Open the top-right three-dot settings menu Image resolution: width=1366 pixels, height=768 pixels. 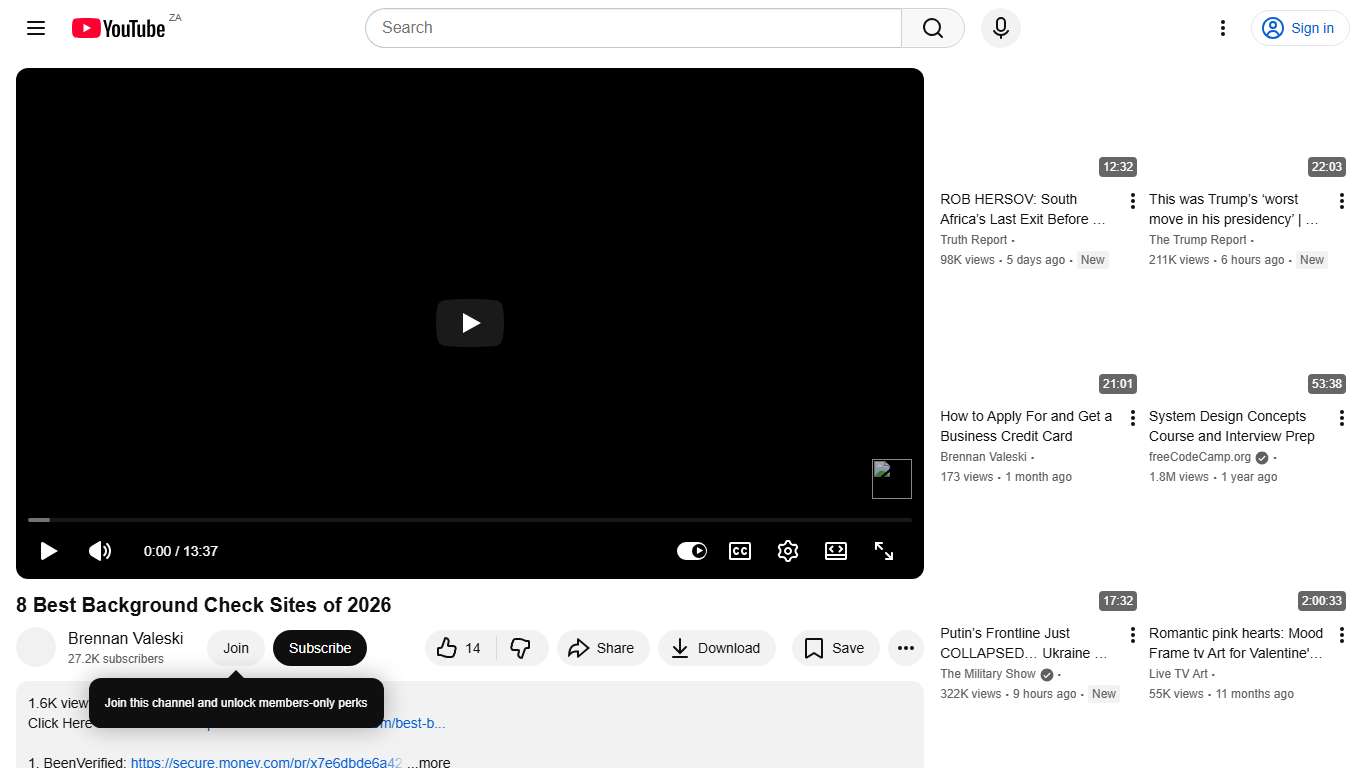[x=1222, y=28]
